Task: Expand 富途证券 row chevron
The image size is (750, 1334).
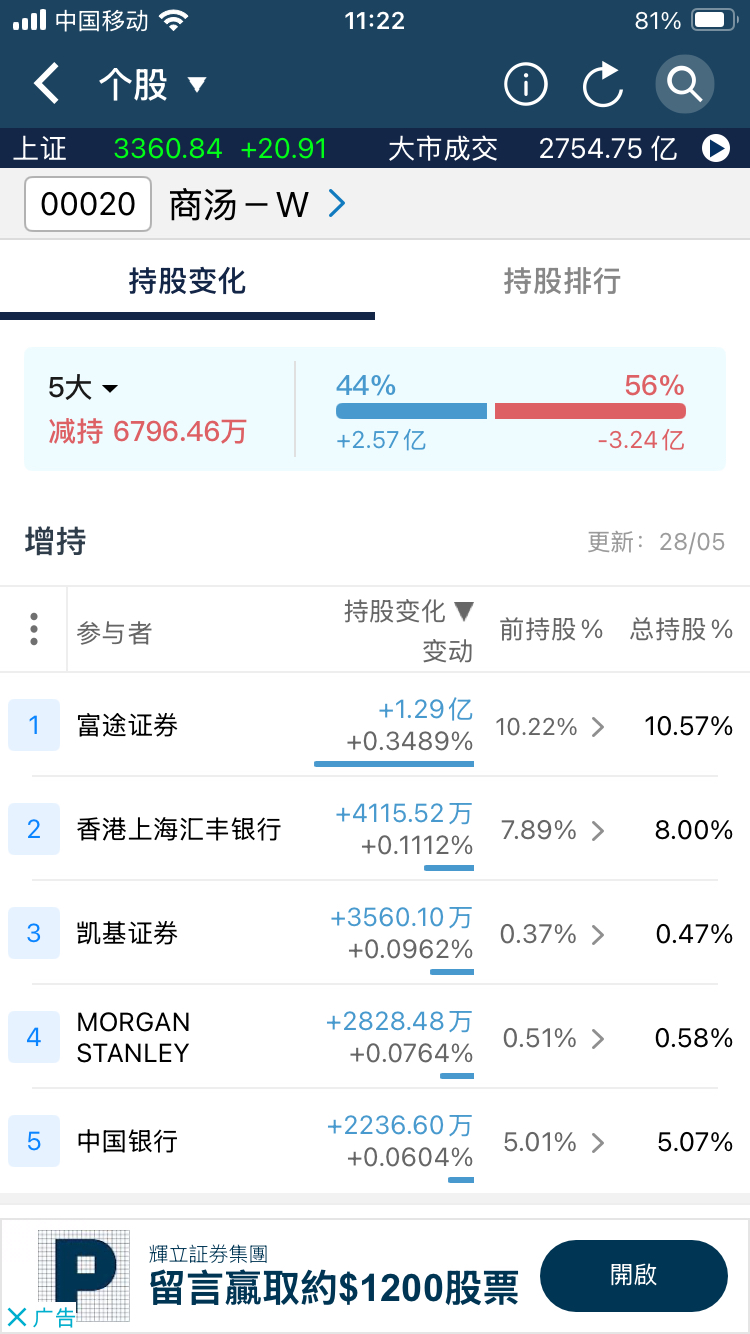Action: click(598, 727)
